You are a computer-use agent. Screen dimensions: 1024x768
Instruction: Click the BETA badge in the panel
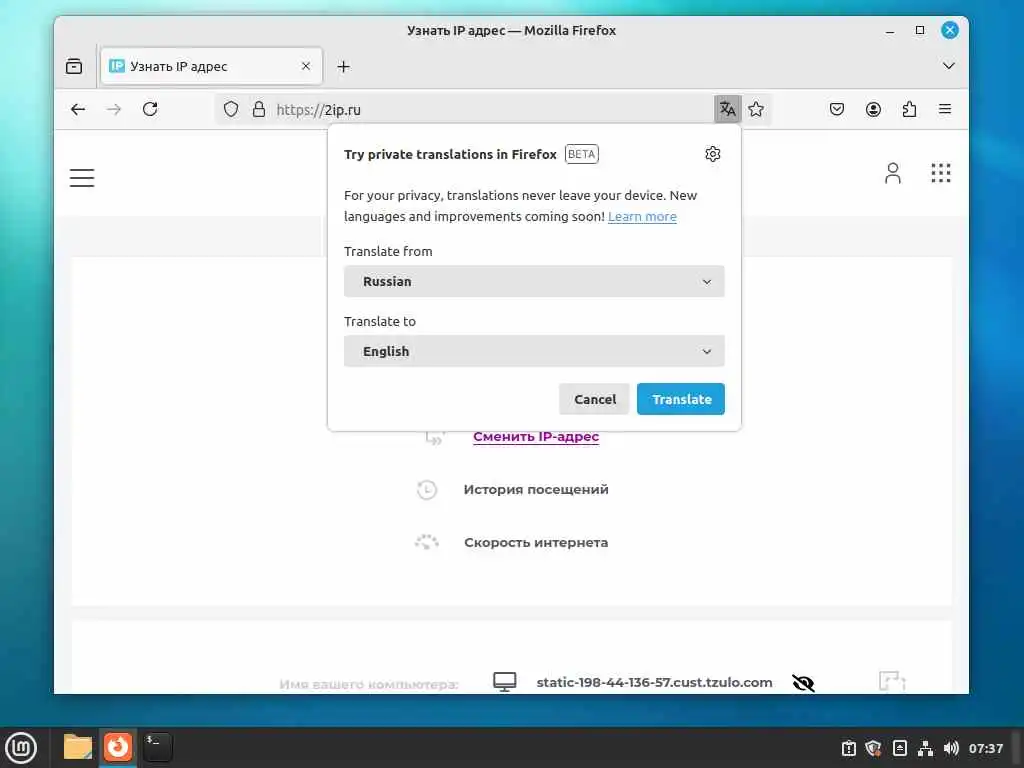point(581,154)
